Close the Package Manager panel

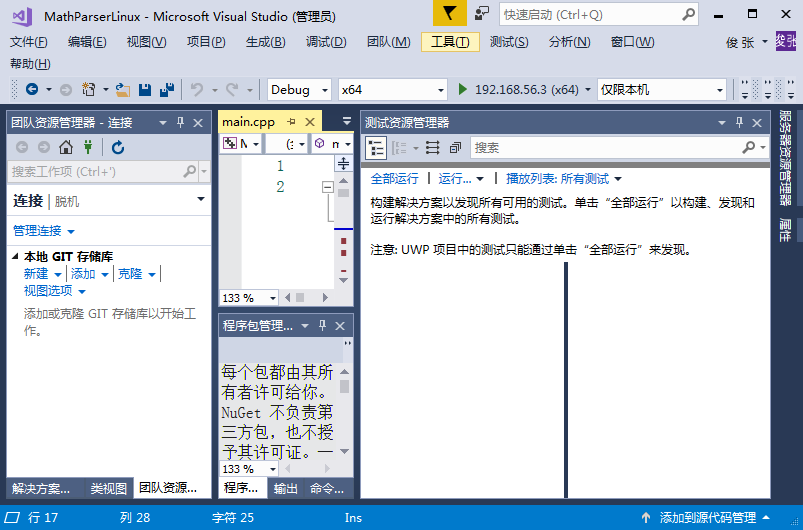[340, 326]
